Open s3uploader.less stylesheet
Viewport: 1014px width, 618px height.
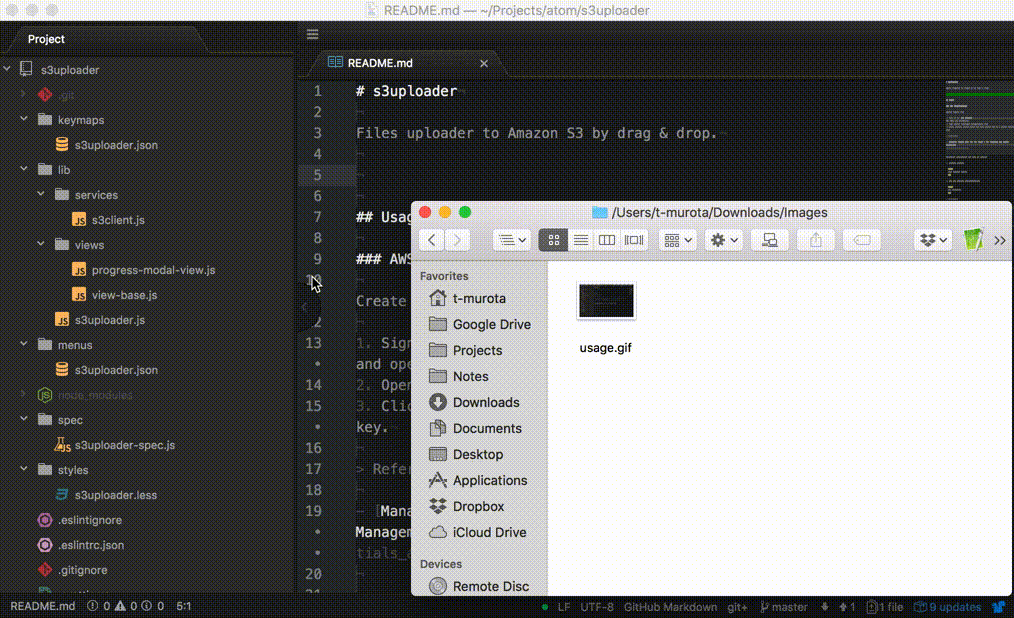115,495
